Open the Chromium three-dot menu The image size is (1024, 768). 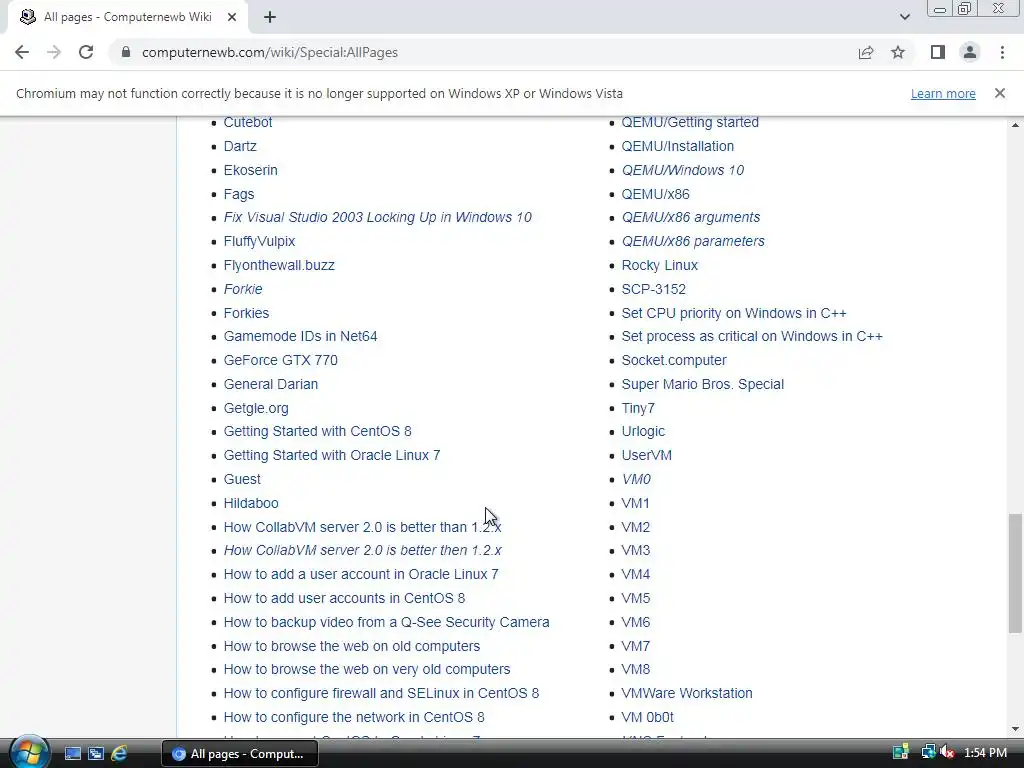tap(1002, 52)
